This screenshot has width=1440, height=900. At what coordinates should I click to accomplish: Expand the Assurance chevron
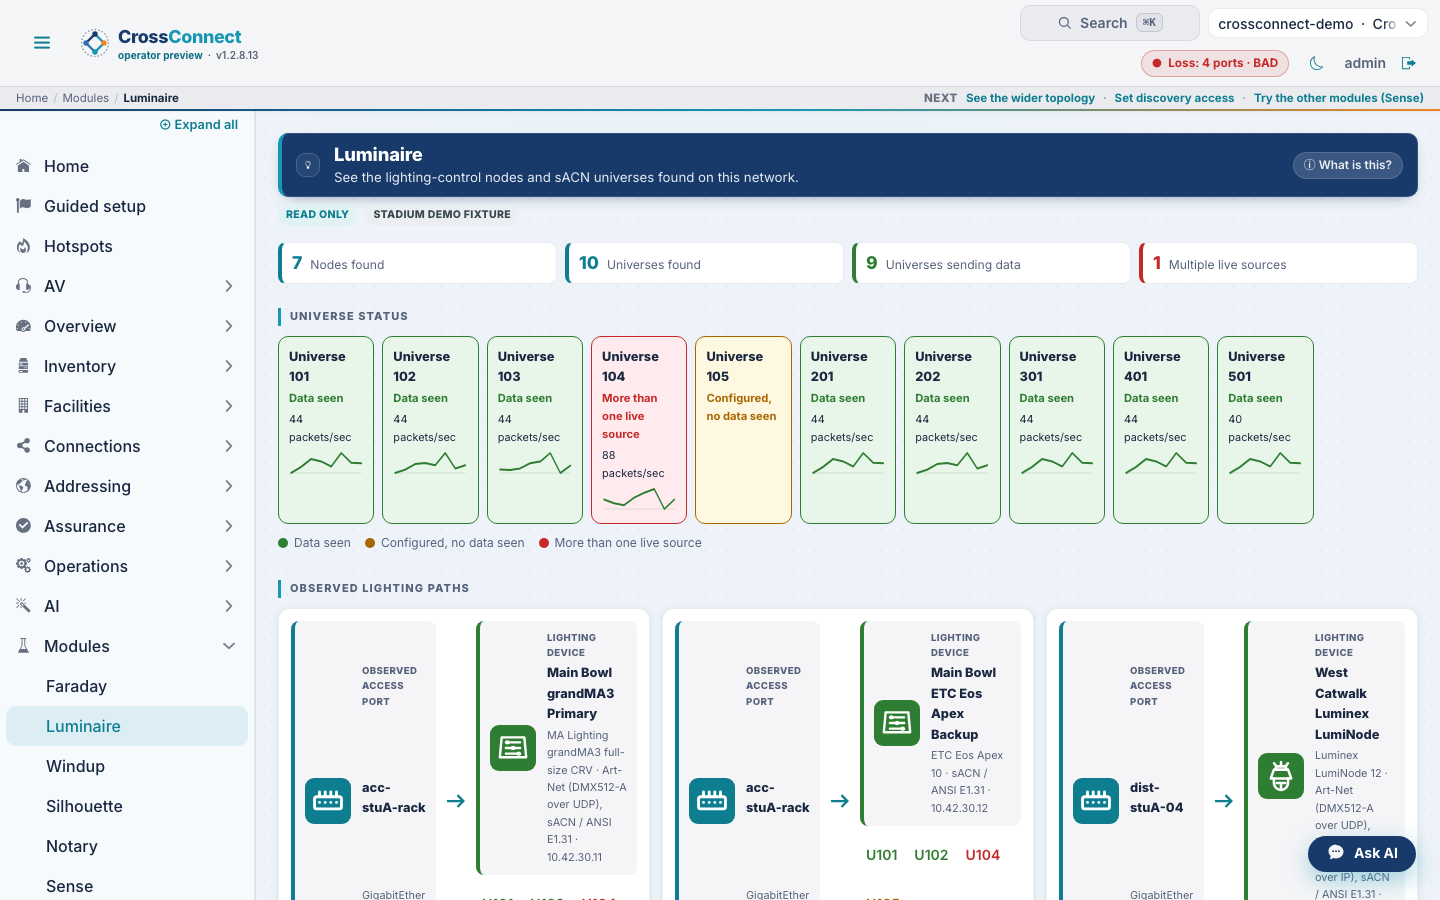(229, 526)
